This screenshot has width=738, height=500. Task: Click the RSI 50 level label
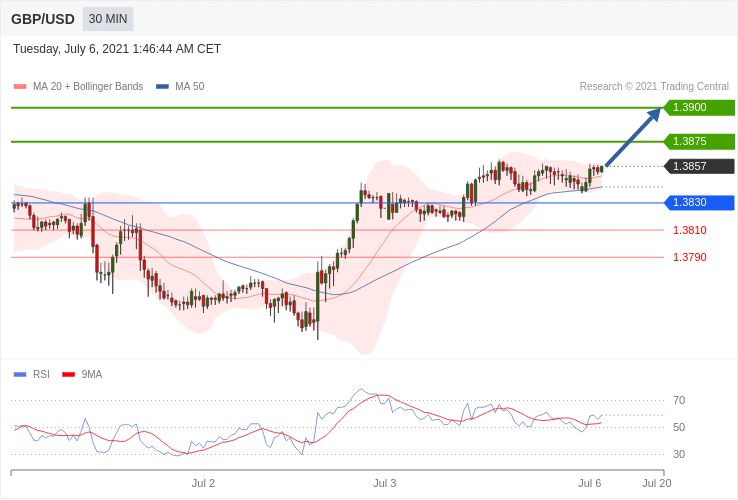[679, 427]
